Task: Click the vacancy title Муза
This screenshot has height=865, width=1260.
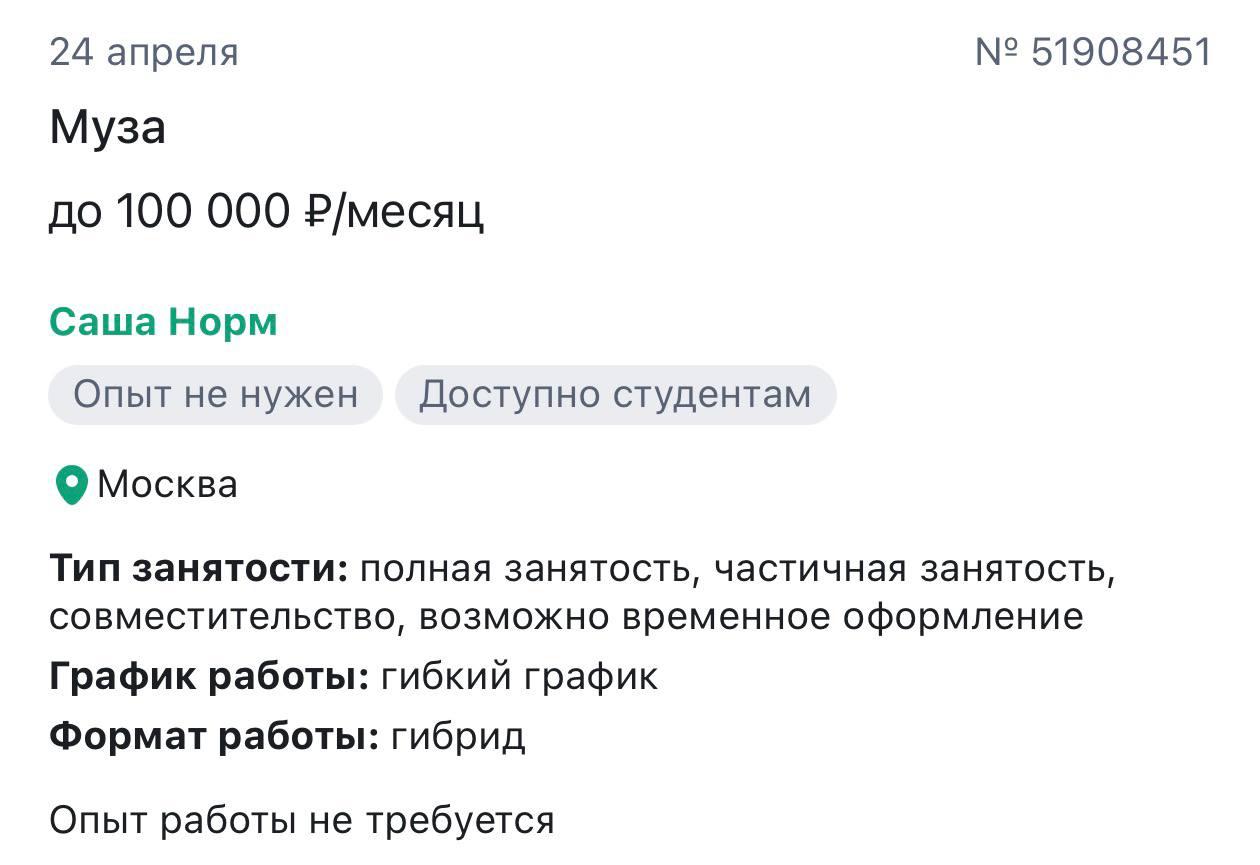Action: pos(108,129)
